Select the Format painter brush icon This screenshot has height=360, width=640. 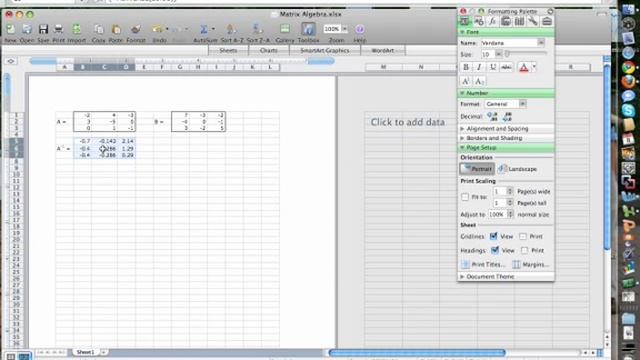click(x=136, y=29)
